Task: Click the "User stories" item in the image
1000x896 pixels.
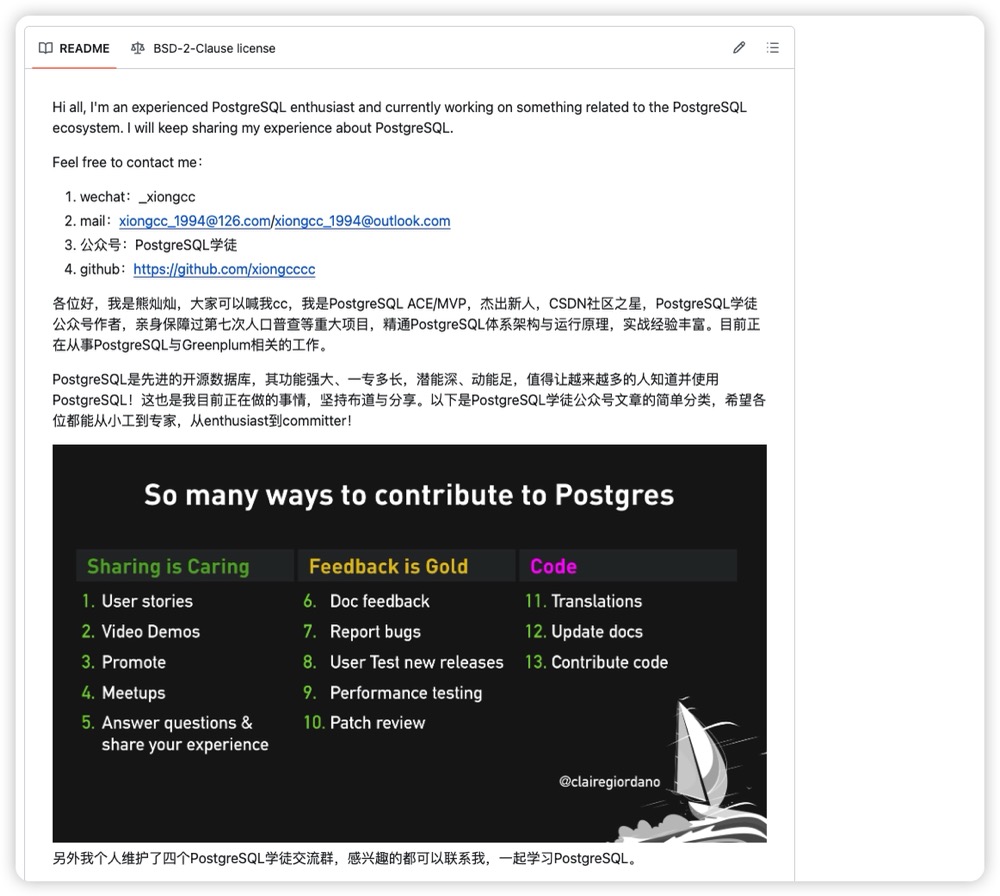Action: click(x=147, y=601)
